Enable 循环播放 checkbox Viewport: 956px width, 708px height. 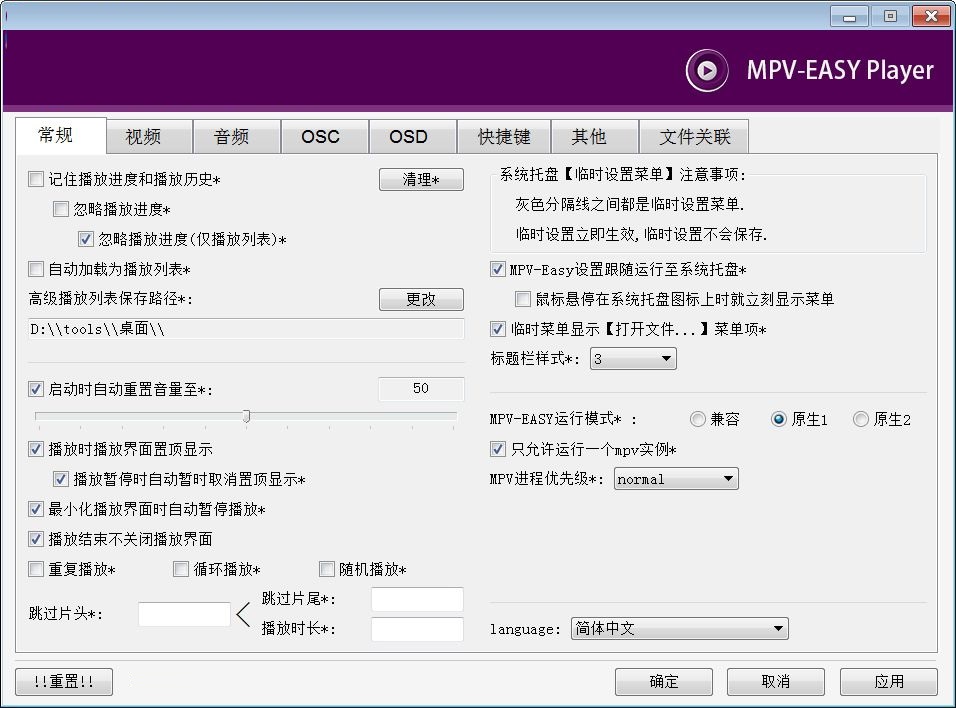(x=181, y=569)
